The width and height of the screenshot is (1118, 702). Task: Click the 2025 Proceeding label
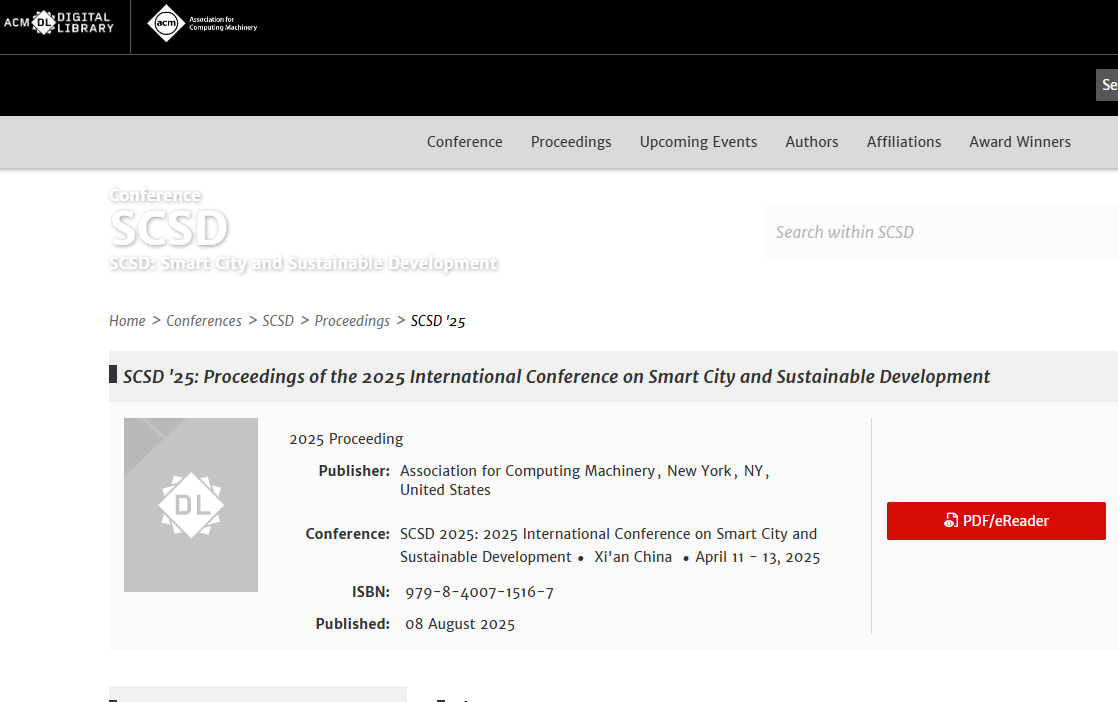[346, 439]
